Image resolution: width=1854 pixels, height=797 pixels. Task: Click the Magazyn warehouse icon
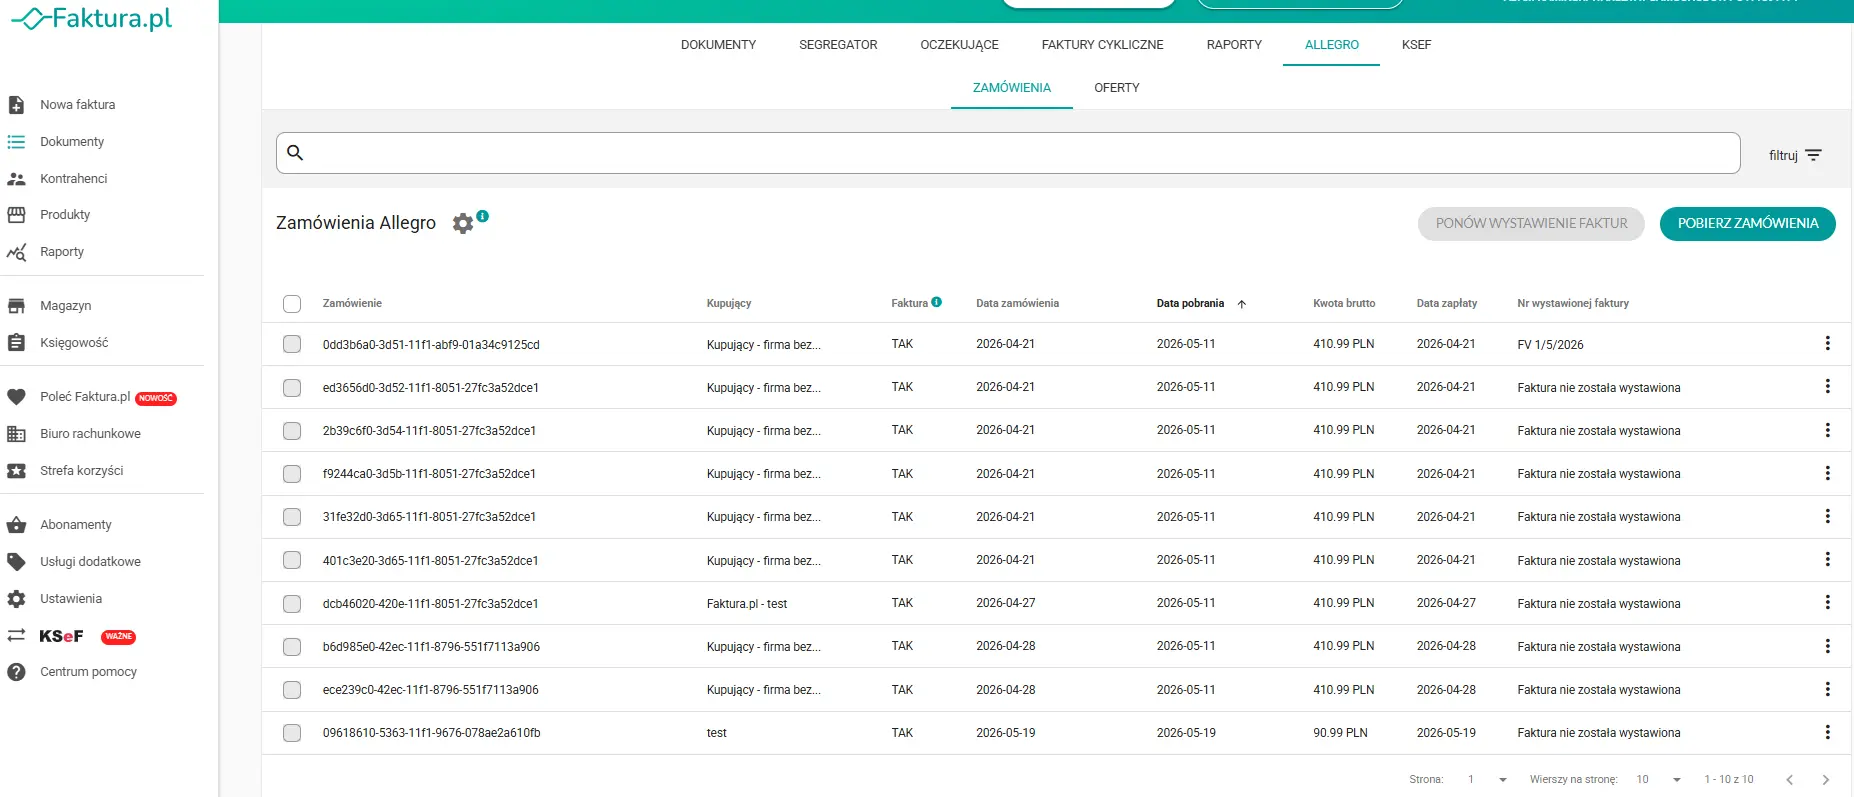(x=16, y=306)
